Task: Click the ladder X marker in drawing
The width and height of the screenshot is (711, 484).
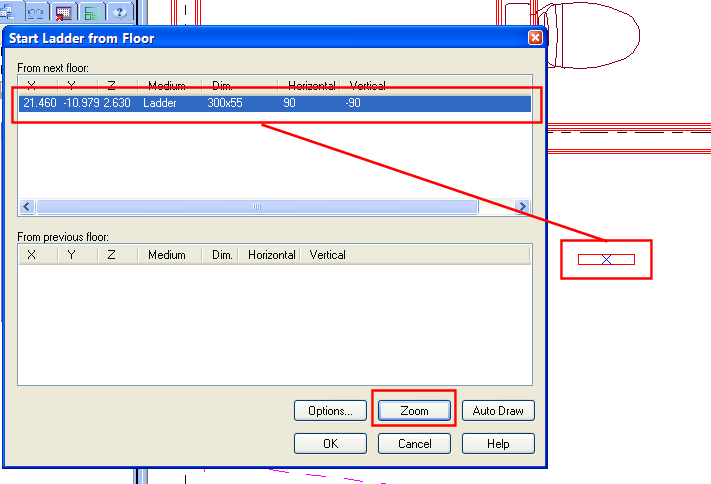Action: pos(606,260)
